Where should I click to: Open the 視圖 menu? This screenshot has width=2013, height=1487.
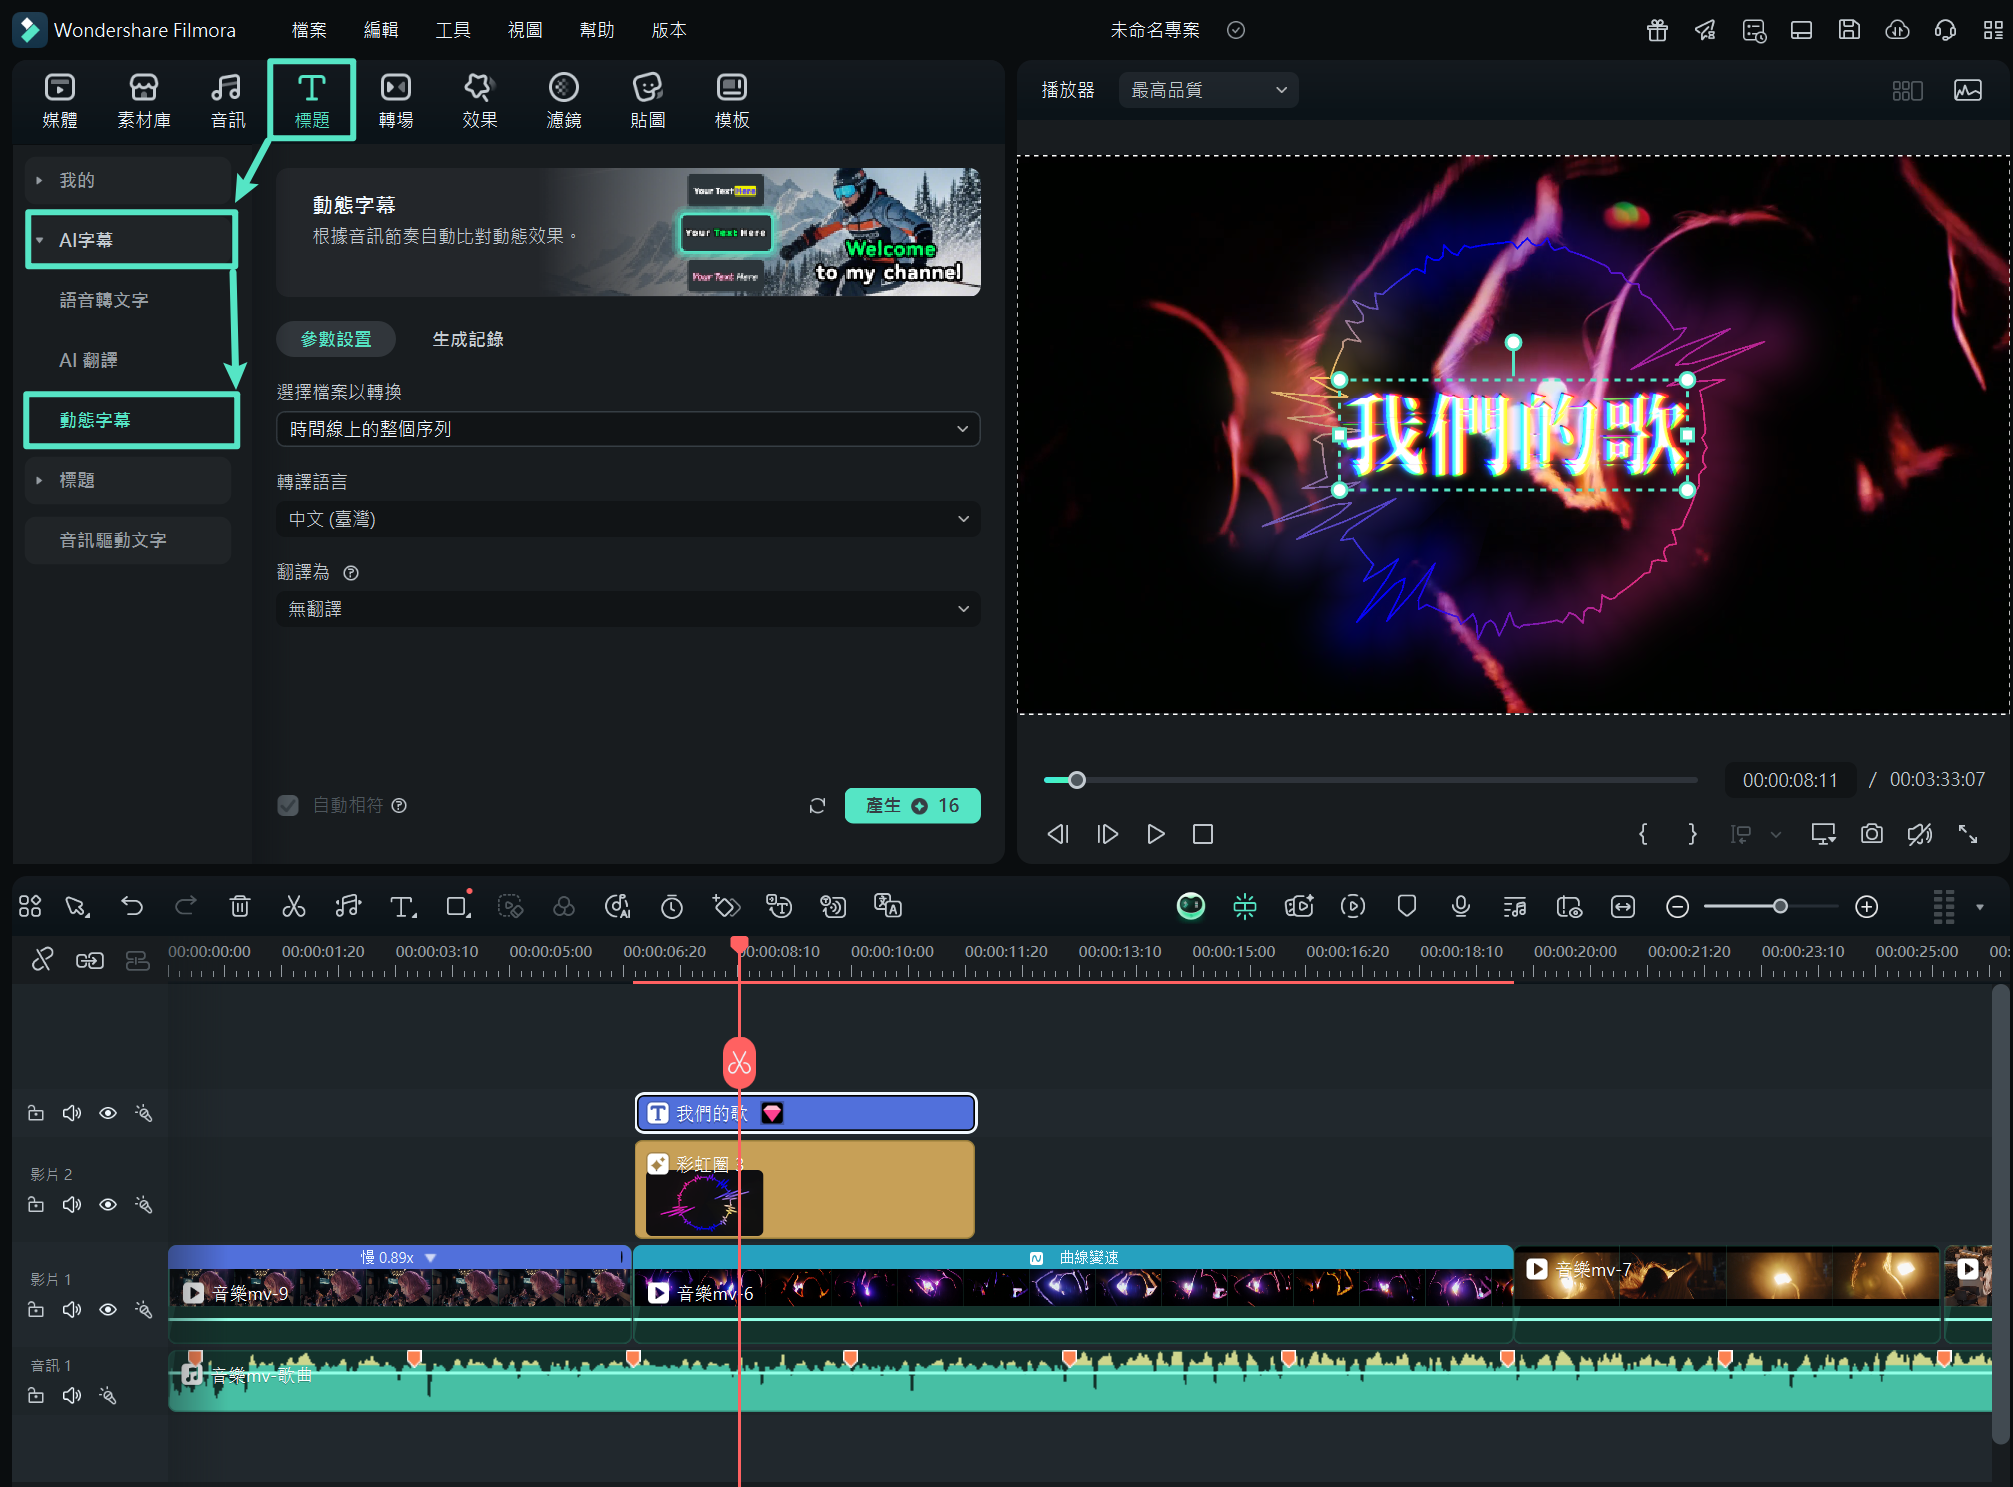(x=525, y=30)
